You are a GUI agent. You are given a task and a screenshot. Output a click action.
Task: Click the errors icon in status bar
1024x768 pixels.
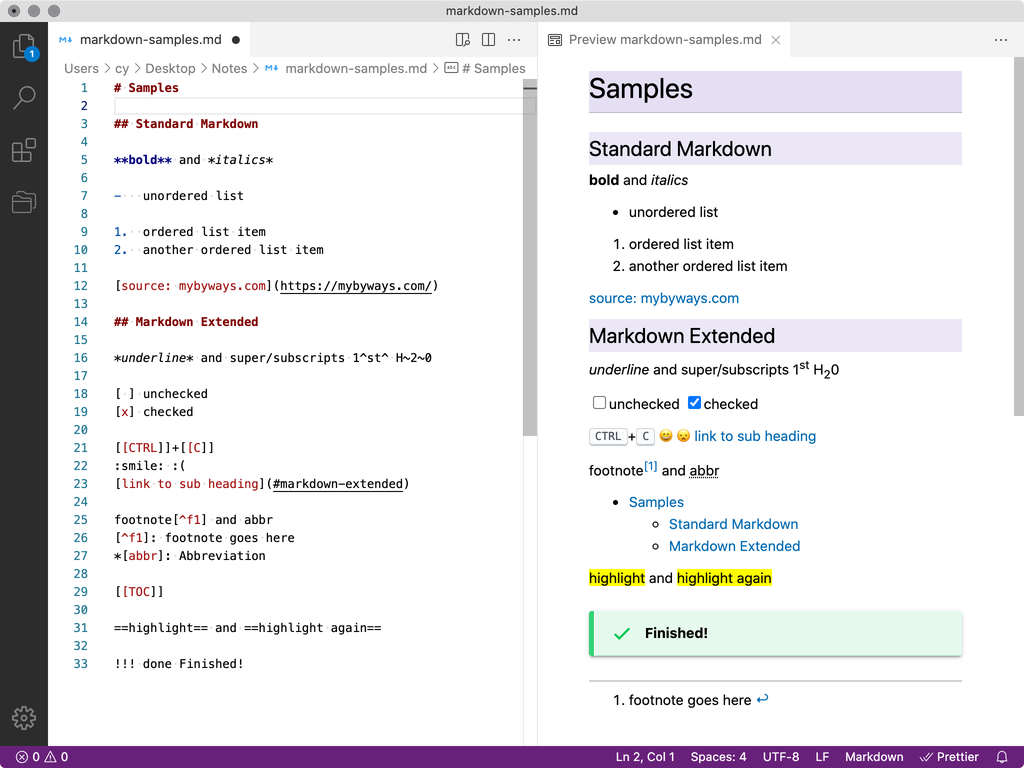click(22, 757)
